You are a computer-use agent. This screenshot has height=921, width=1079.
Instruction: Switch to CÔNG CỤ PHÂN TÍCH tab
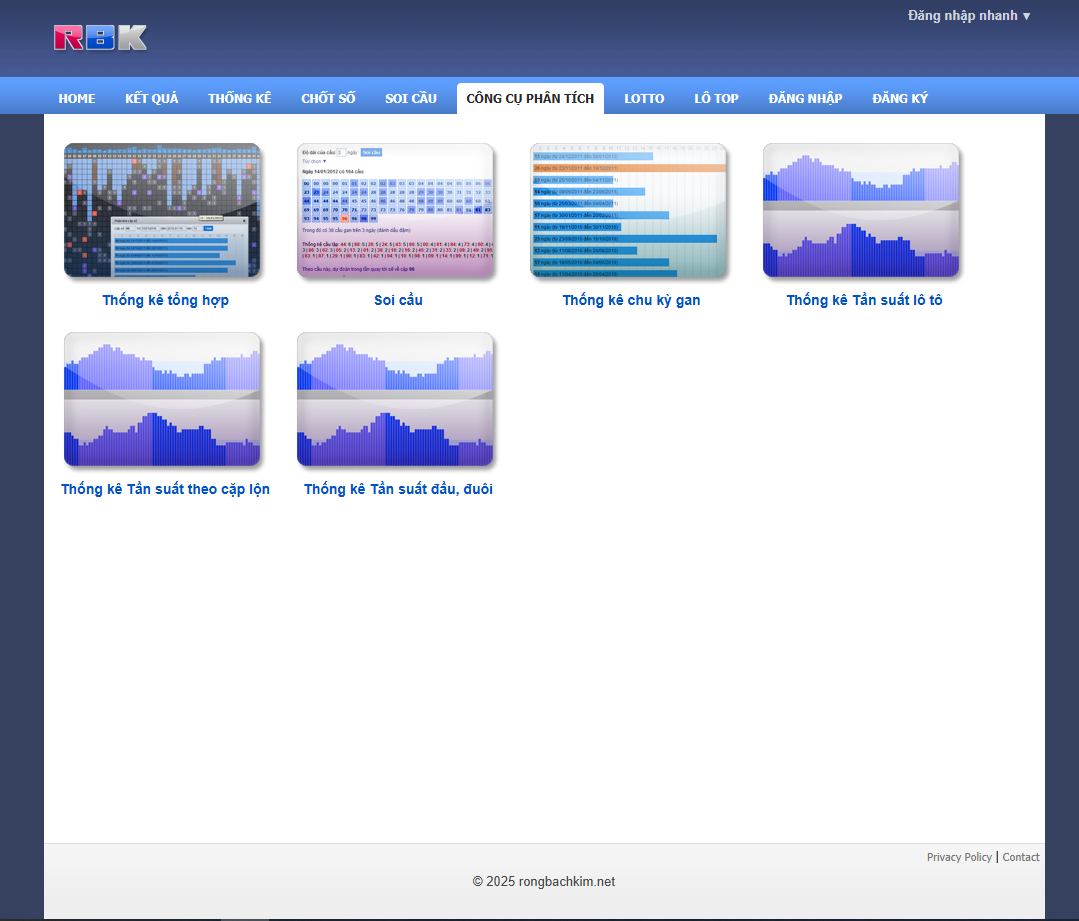click(x=530, y=98)
